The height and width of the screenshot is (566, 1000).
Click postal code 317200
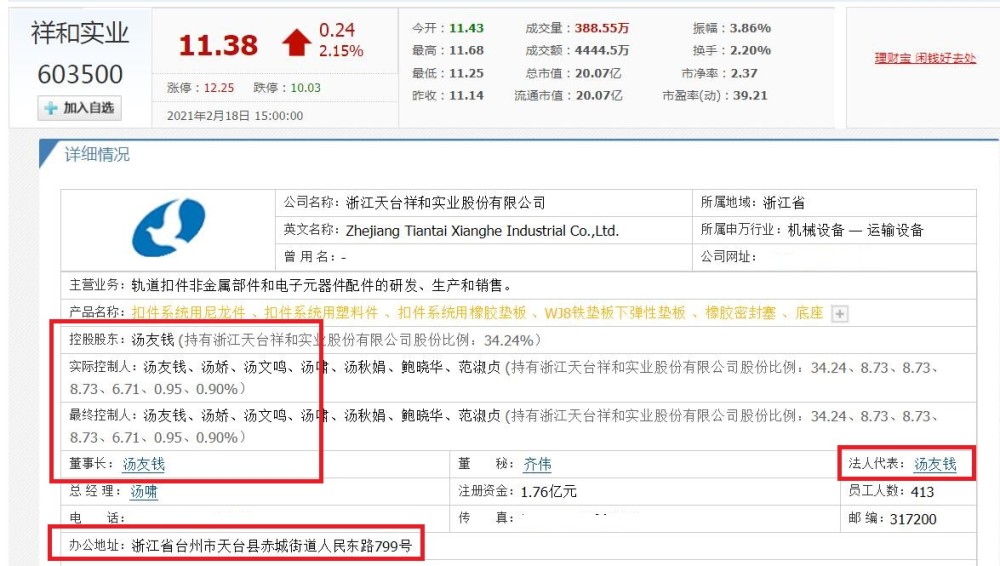click(x=913, y=519)
